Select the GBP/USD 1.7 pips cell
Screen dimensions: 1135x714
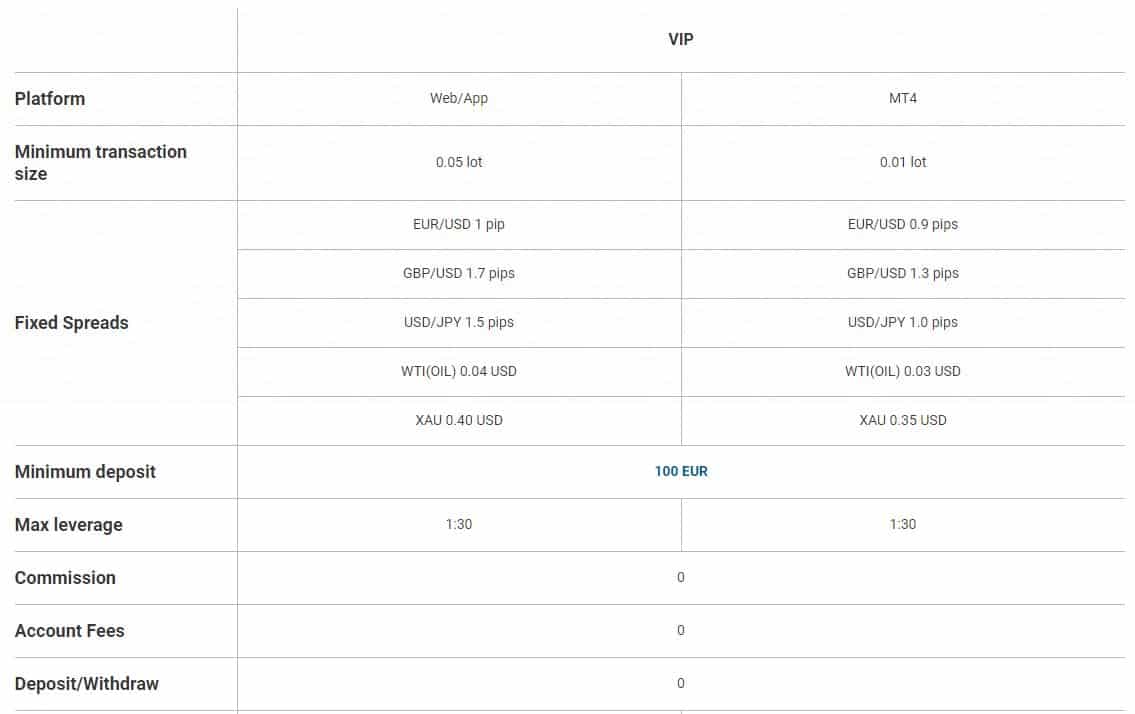pyautogui.click(x=459, y=273)
